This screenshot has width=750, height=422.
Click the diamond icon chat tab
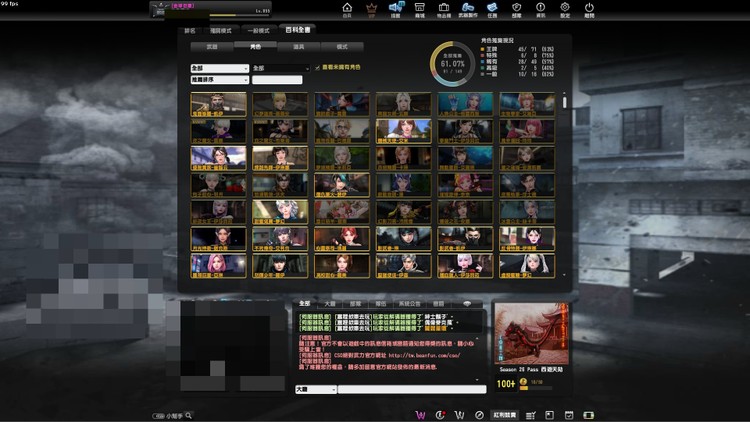pos(467,304)
